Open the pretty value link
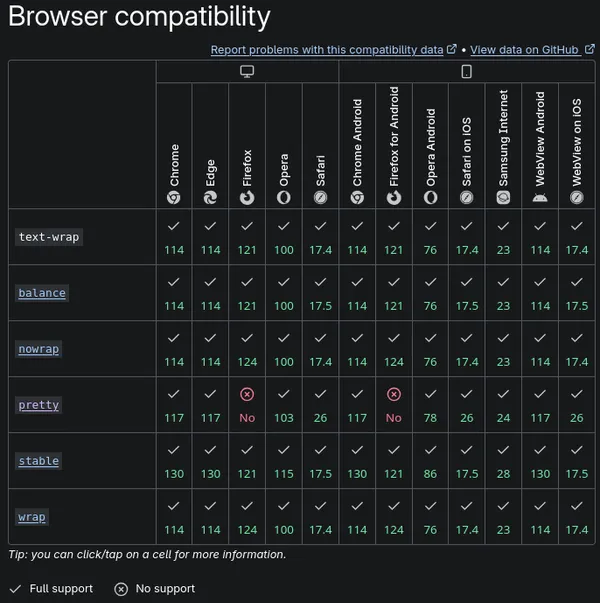Image resolution: width=600 pixels, height=603 pixels. (x=38, y=405)
